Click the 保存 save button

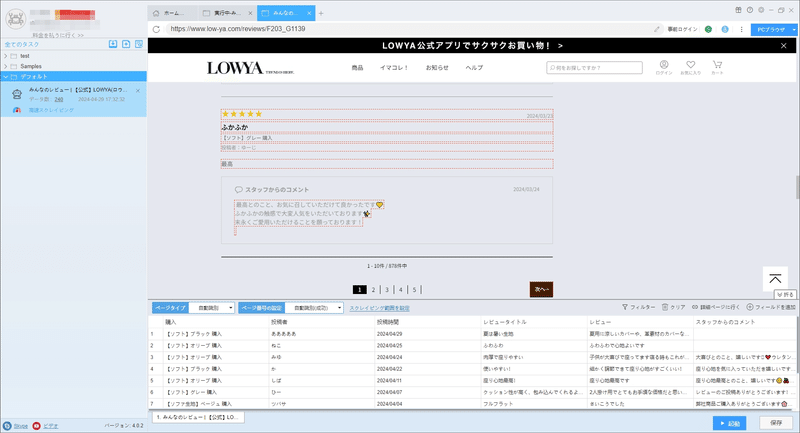pyautogui.click(x=776, y=423)
